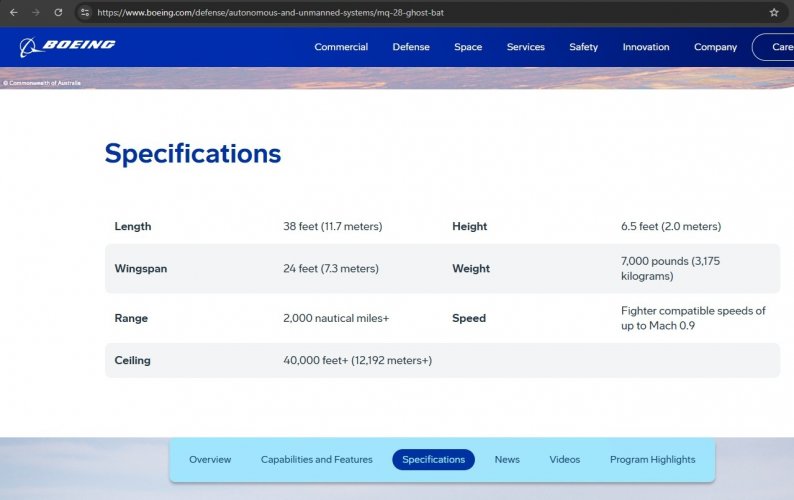Click the URL in the address bar
The height and width of the screenshot is (500, 794).
[270, 13]
